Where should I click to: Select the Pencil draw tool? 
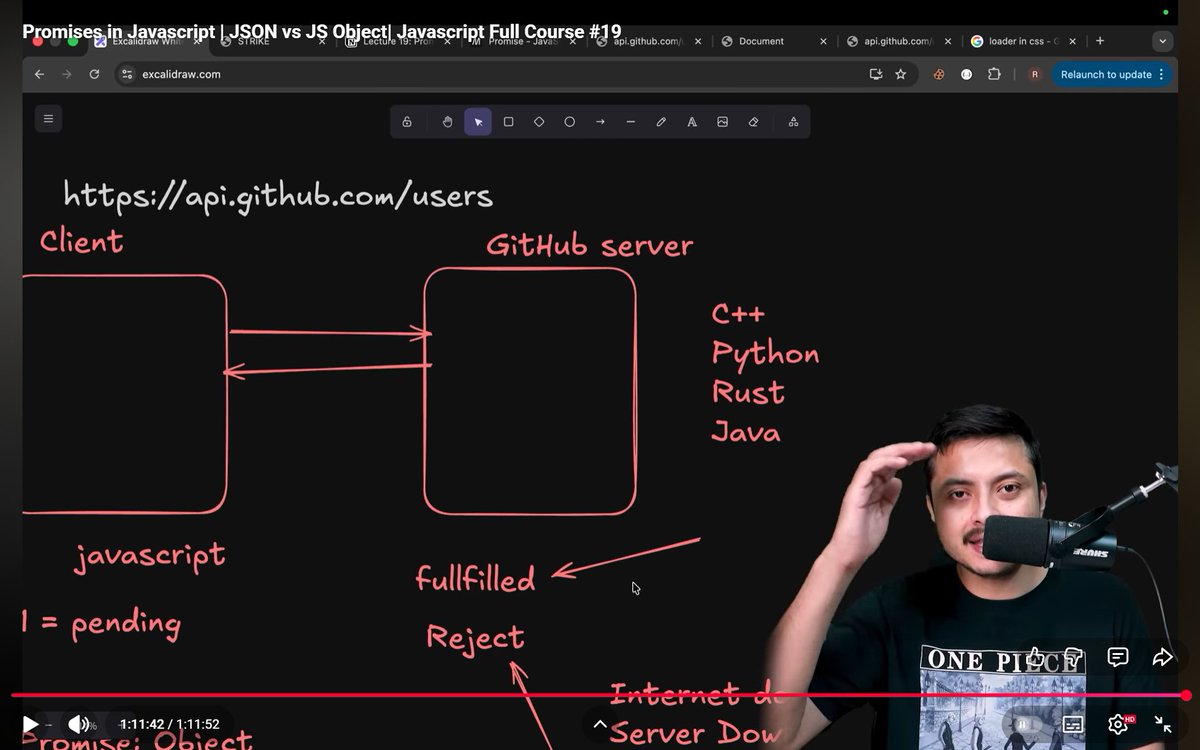pyautogui.click(x=661, y=122)
